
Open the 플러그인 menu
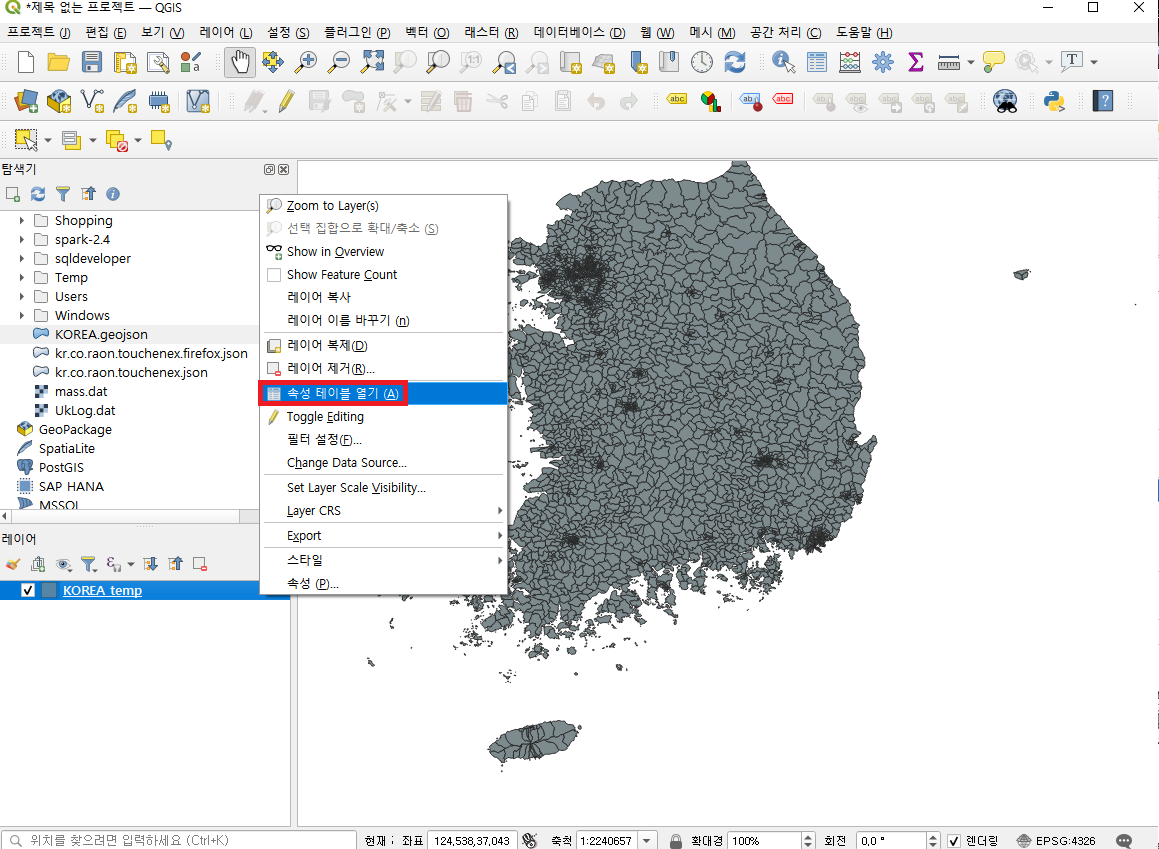tap(357, 33)
